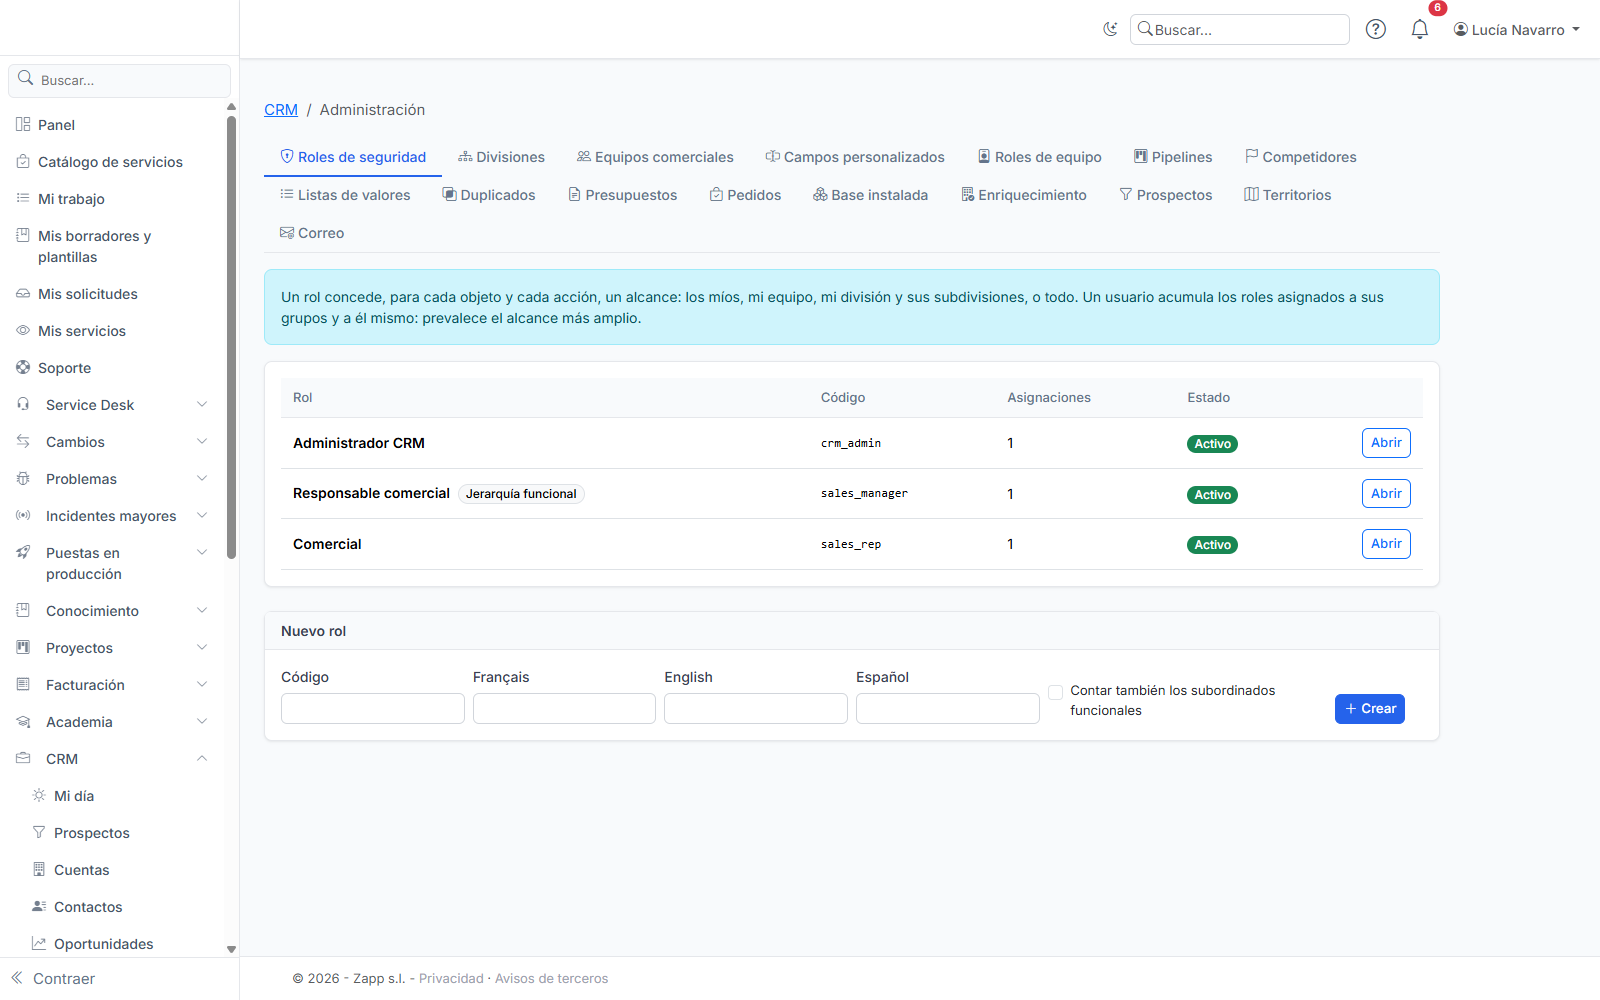Expand the Problemas menu chevron
This screenshot has width=1600, height=1000.
tap(202, 478)
